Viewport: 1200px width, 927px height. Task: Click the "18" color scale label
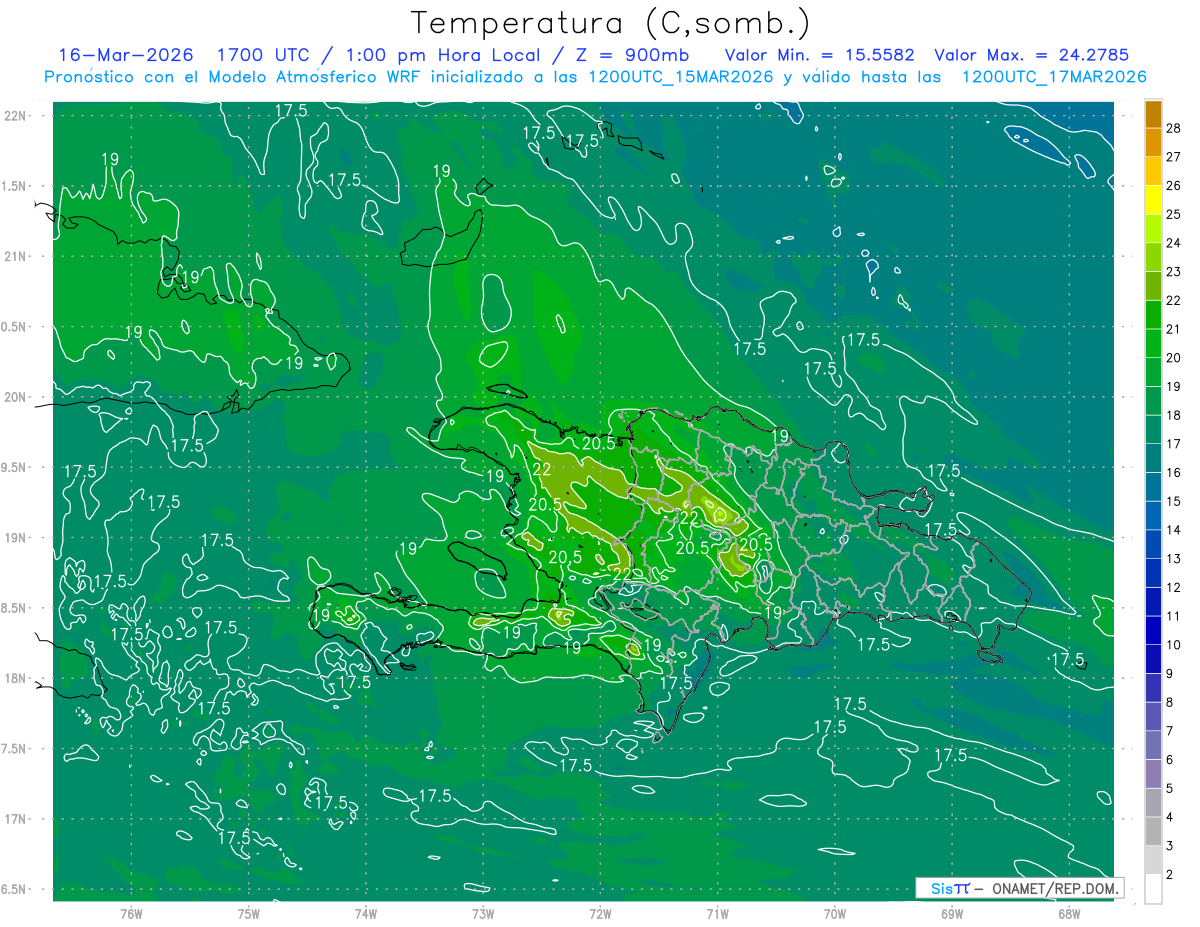(1174, 415)
